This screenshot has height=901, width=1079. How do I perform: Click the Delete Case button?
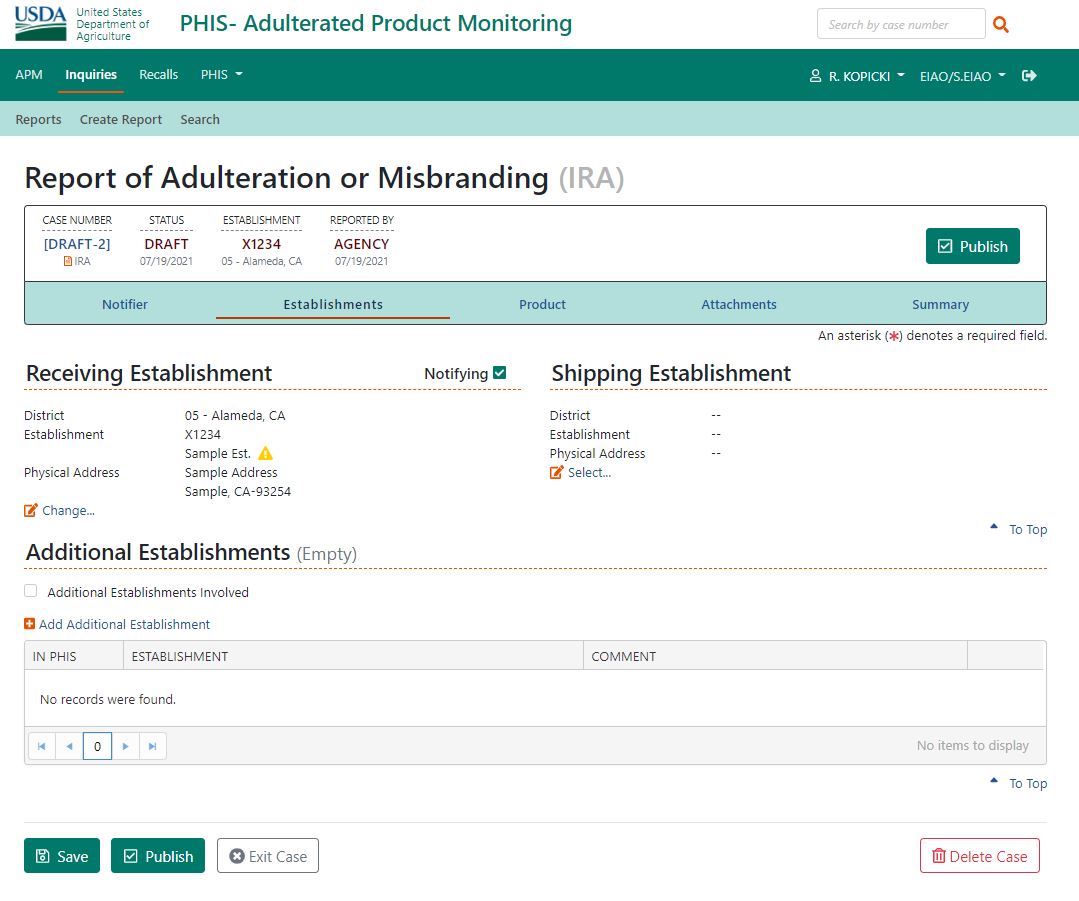click(979, 856)
